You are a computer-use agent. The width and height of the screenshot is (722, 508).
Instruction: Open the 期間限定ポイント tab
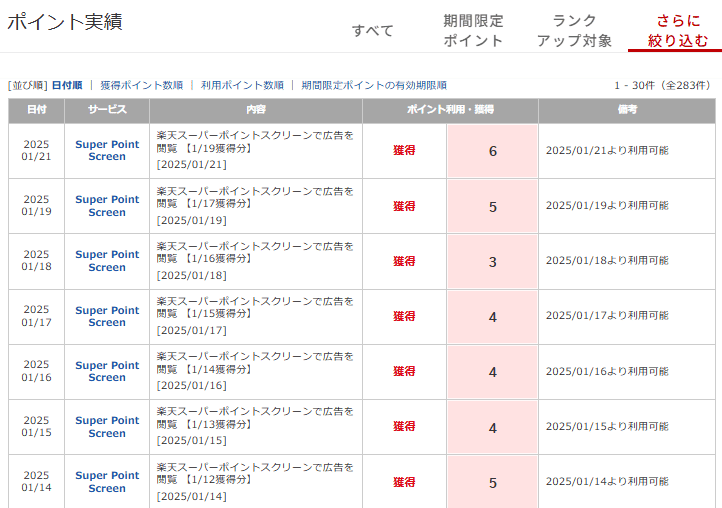[x=473, y=30]
